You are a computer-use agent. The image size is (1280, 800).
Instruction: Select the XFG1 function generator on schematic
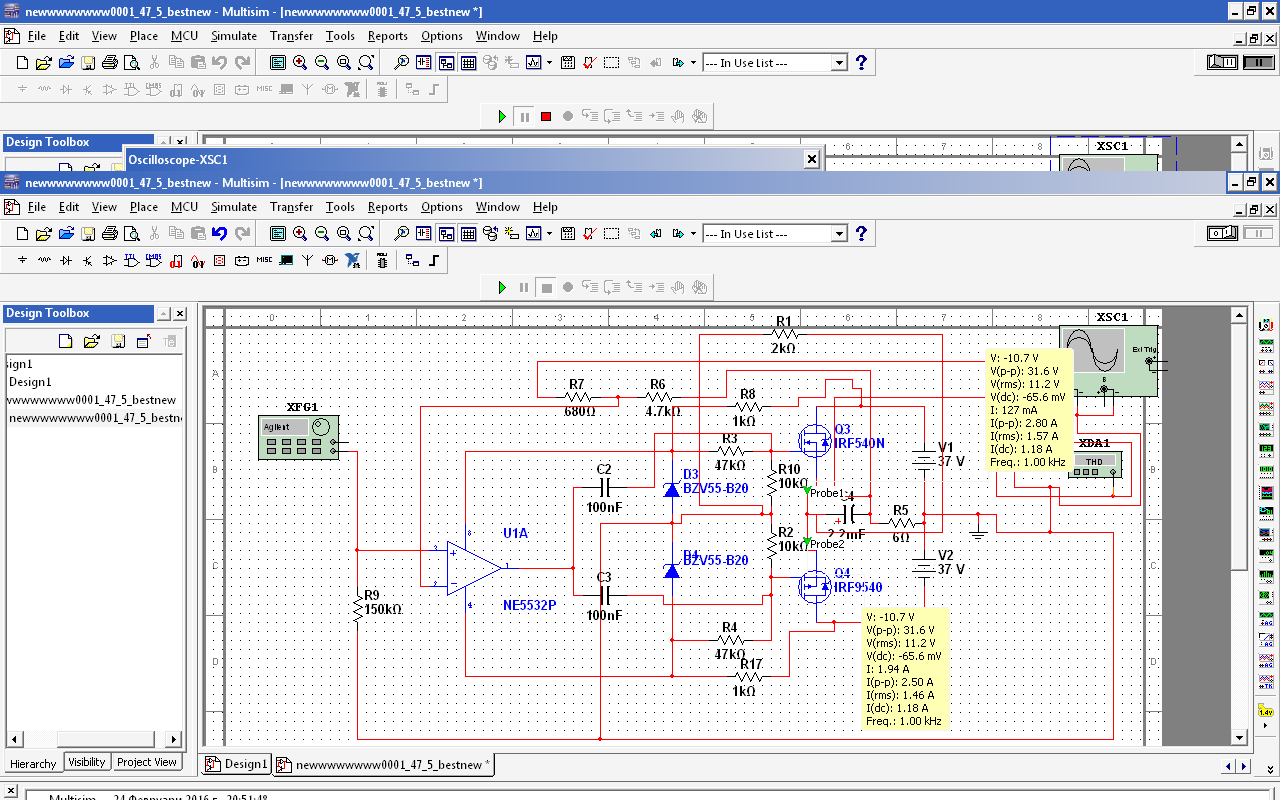point(298,437)
